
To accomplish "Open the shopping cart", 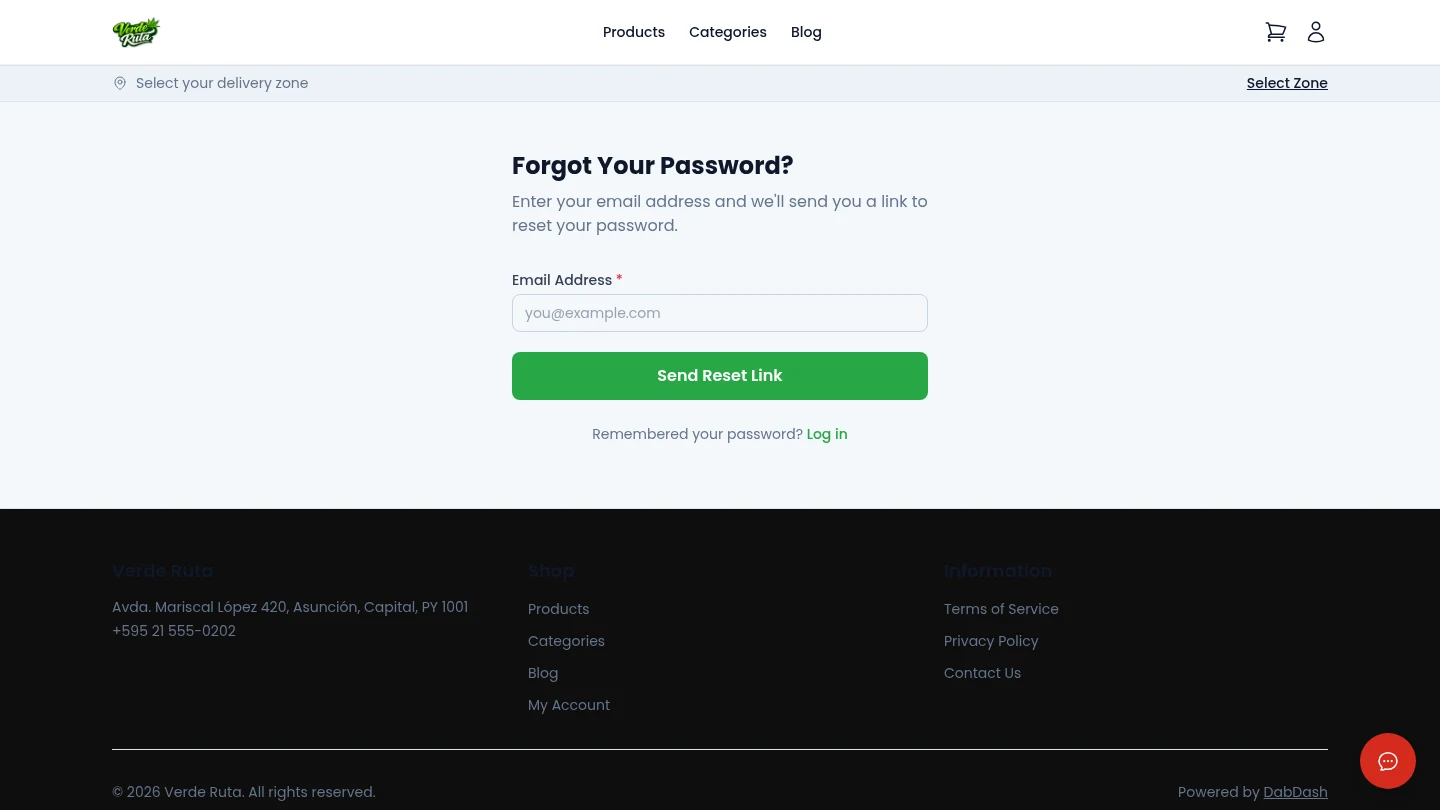I will tap(1275, 32).
